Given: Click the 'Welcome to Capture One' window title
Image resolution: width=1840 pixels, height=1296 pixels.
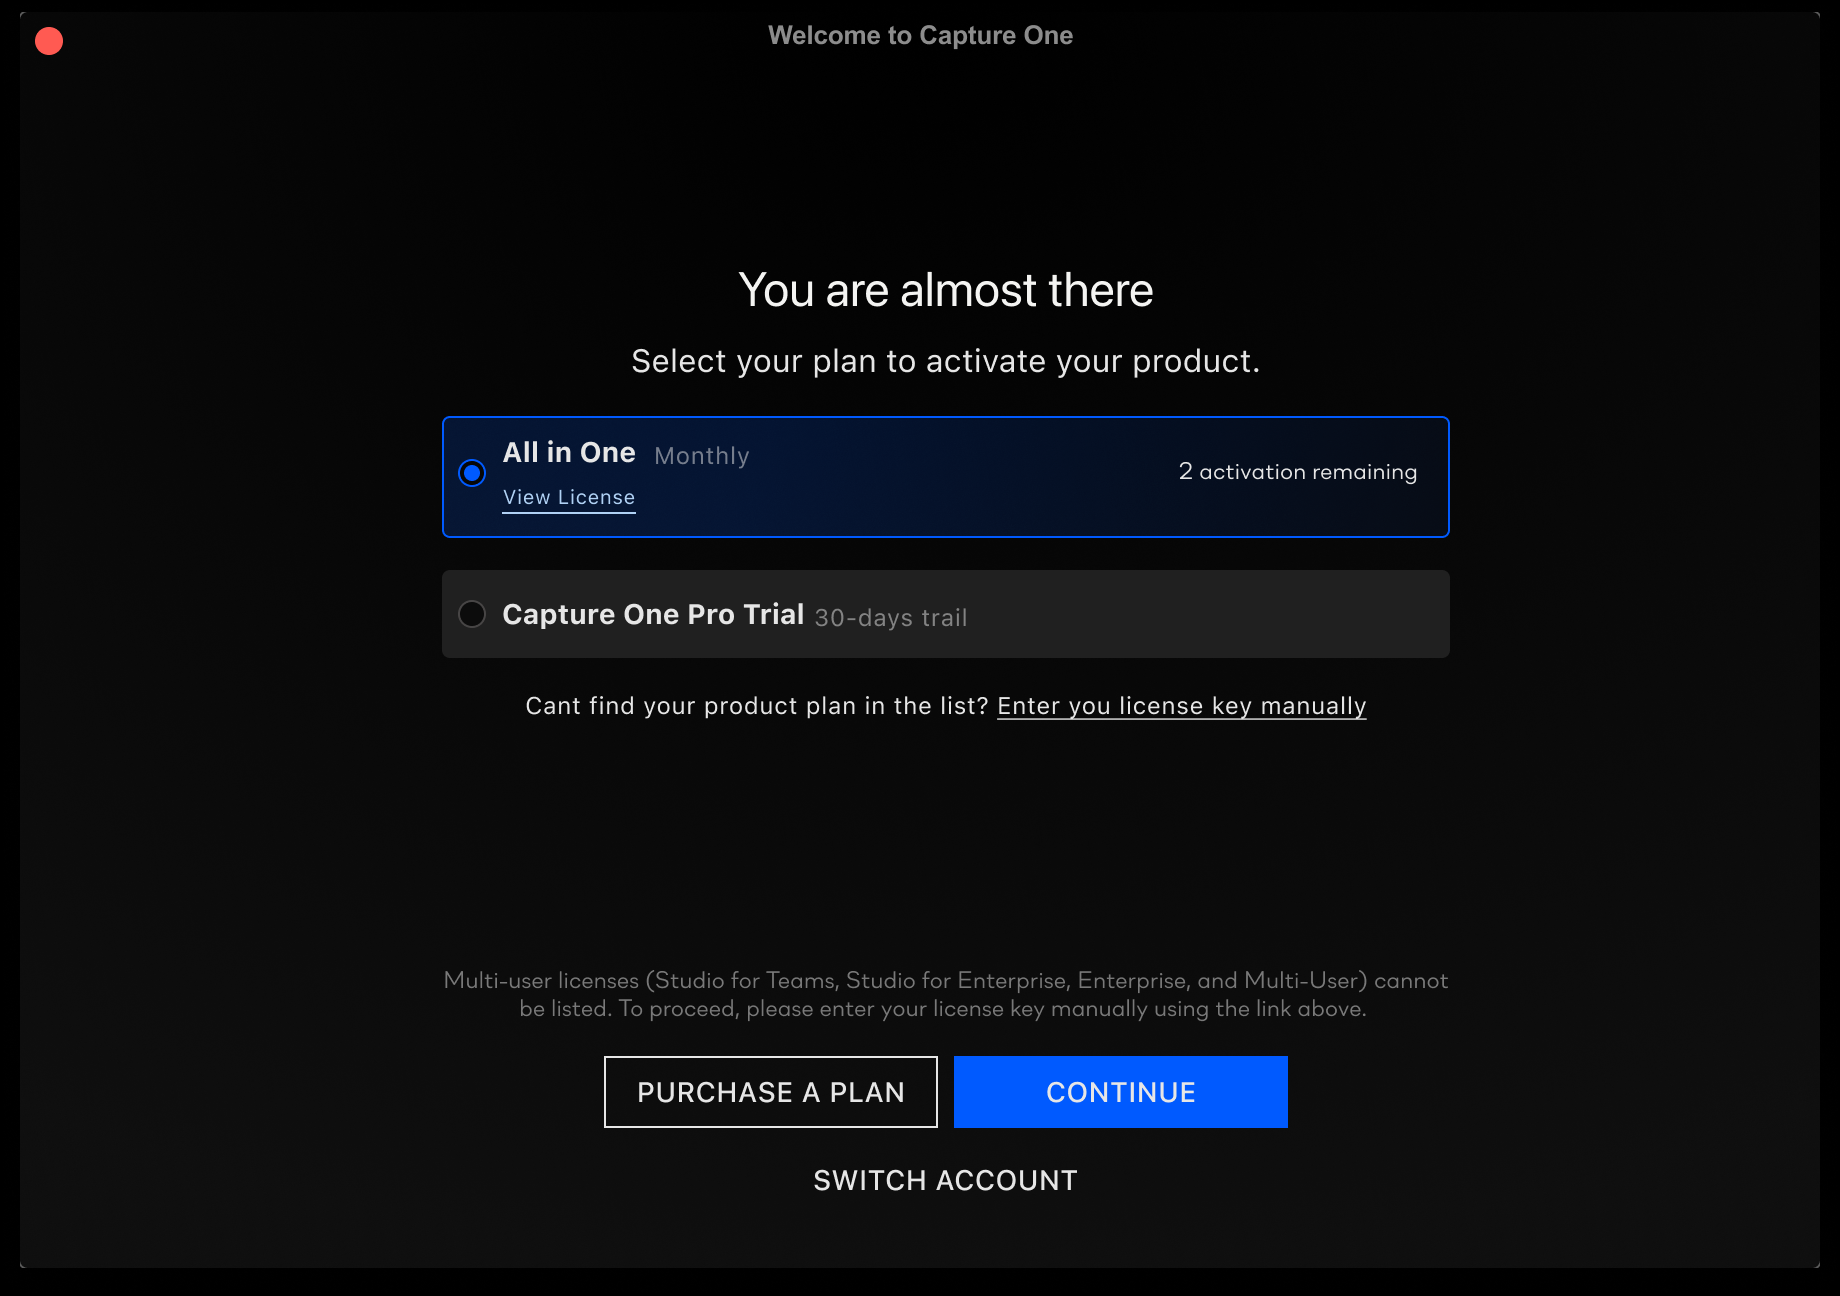Looking at the screenshot, I should pos(920,35).
